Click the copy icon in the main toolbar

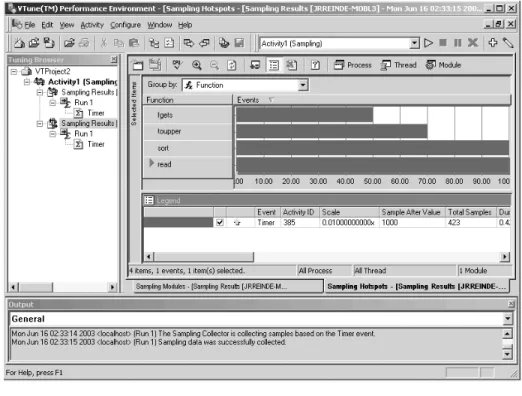[118, 43]
